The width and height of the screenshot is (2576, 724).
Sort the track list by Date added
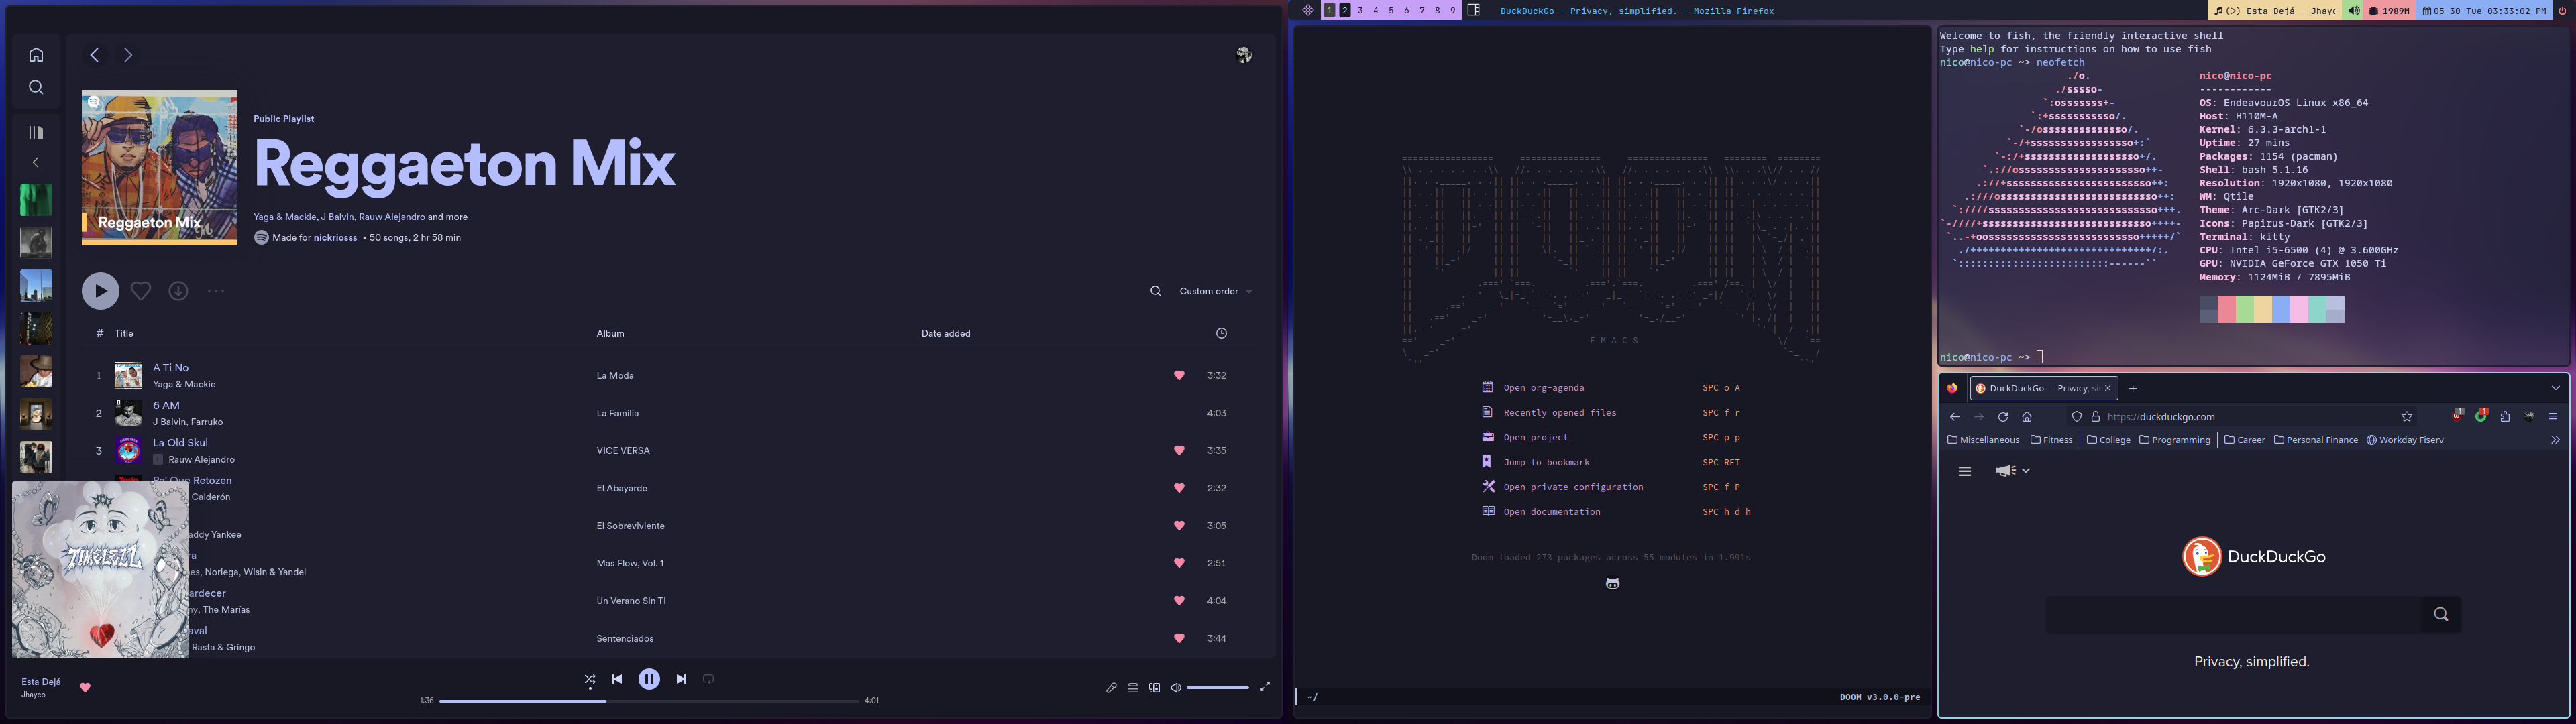[946, 333]
